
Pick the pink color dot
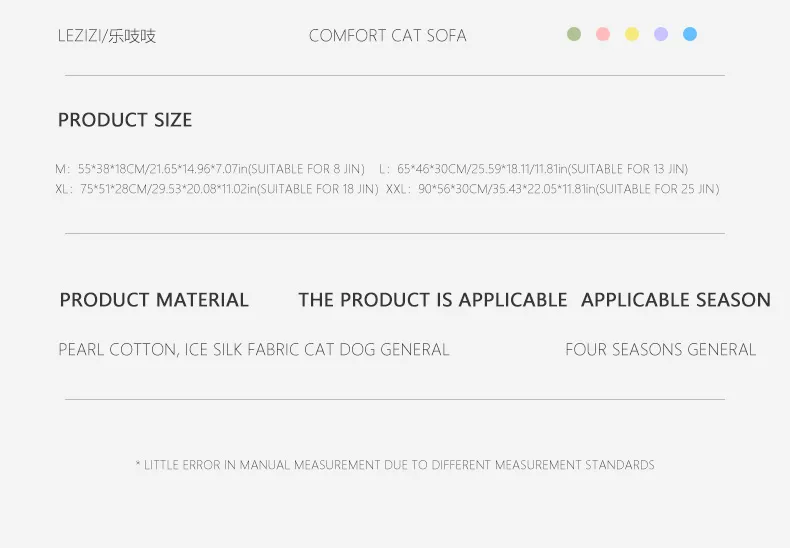click(603, 34)
